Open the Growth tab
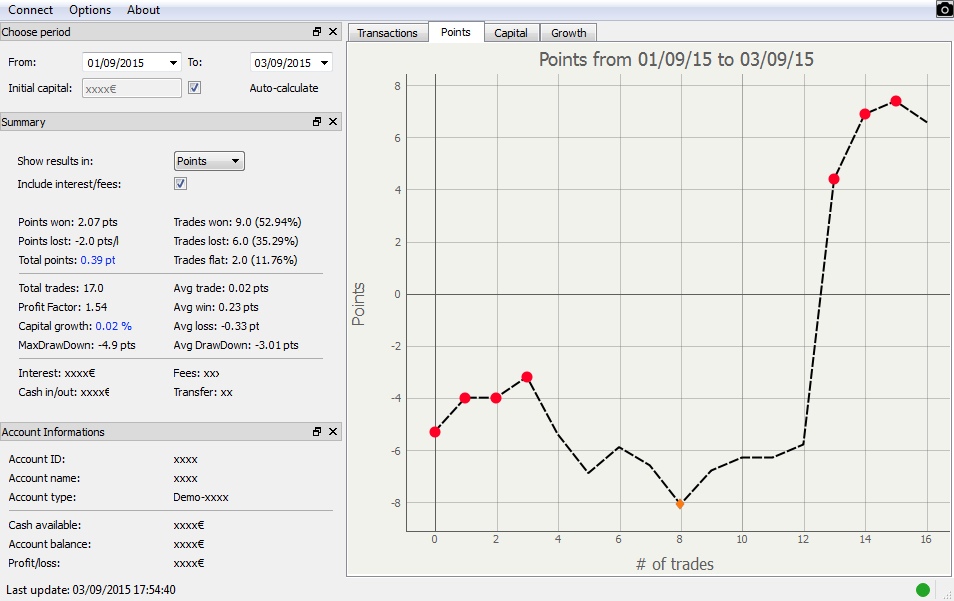This screenshot has width=954, height=601. (569, 33)
